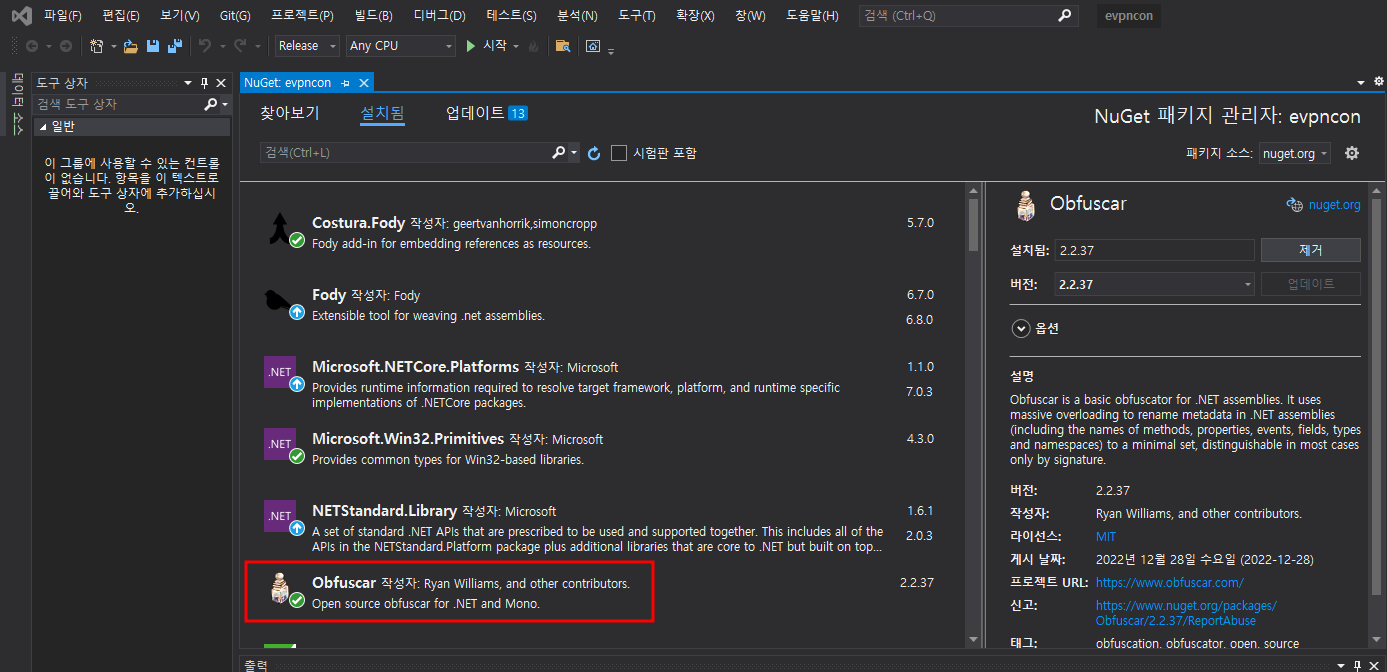Open the Build menu (빌드)
Image resolution: width=1387 pixels, height=672 pixels.
pyautogui.click(x=374, y=16)
